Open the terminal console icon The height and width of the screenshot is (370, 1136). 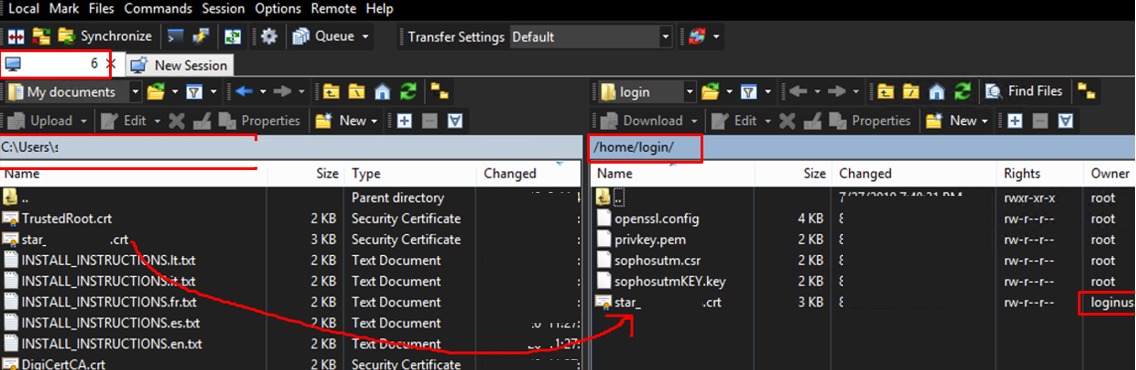175,36
